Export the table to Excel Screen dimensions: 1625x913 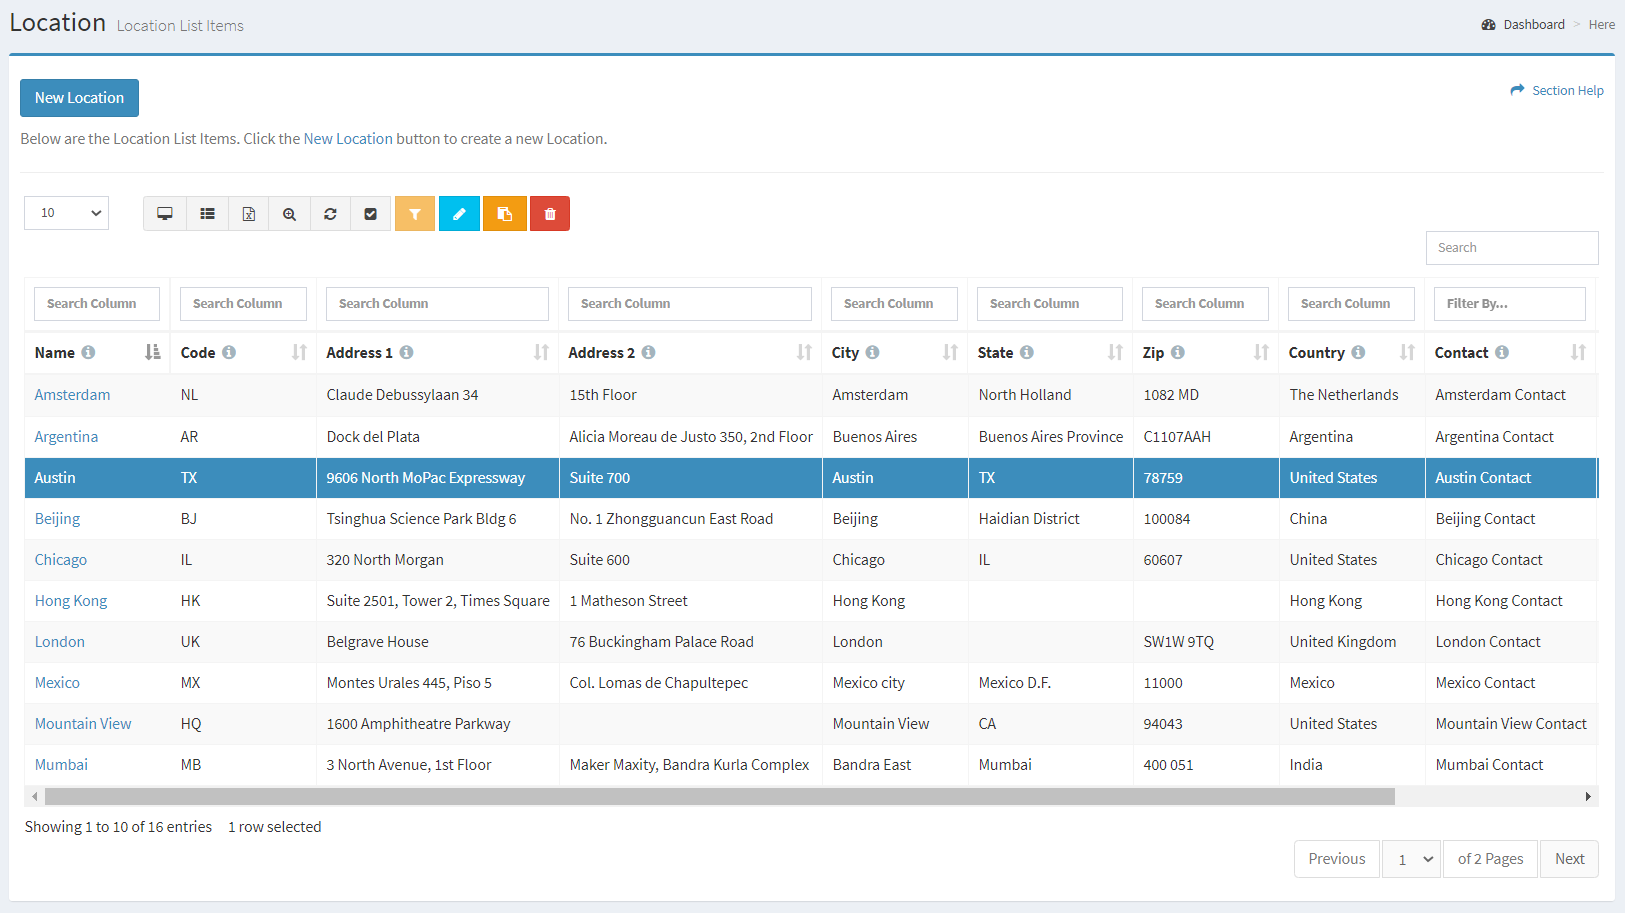click(x=248, y=213)
